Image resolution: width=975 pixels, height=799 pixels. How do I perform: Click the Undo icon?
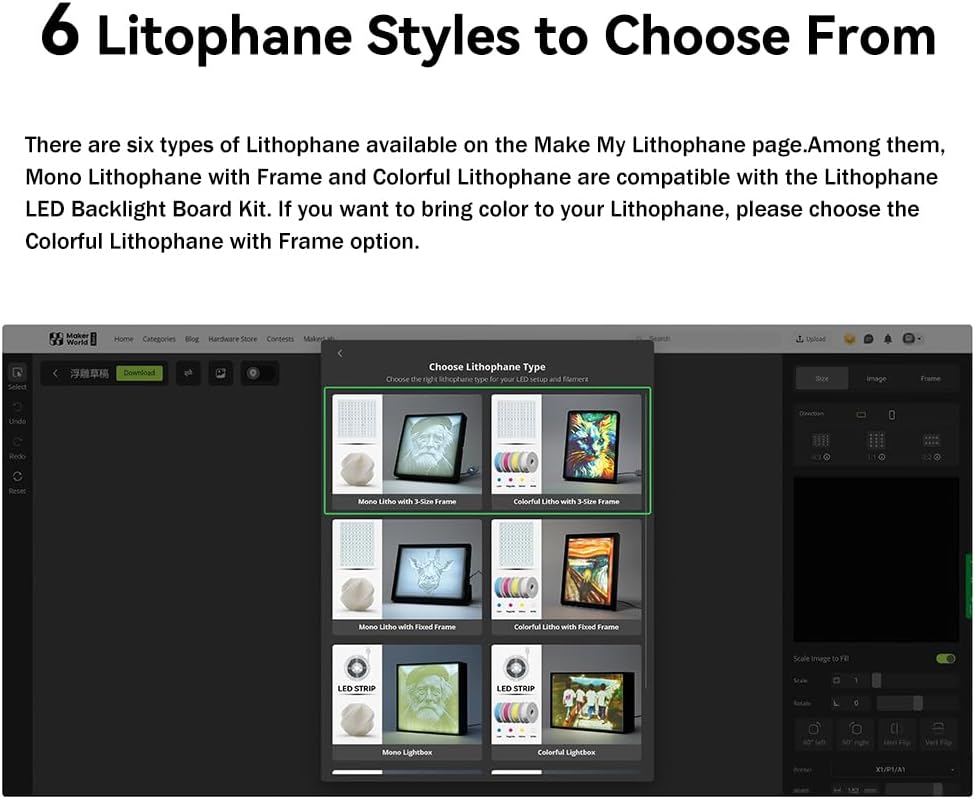click(x=17, y=407)
